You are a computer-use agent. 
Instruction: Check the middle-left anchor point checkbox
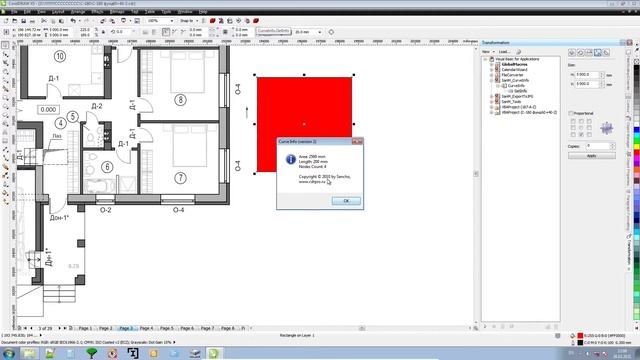click(x=573, y=128)
